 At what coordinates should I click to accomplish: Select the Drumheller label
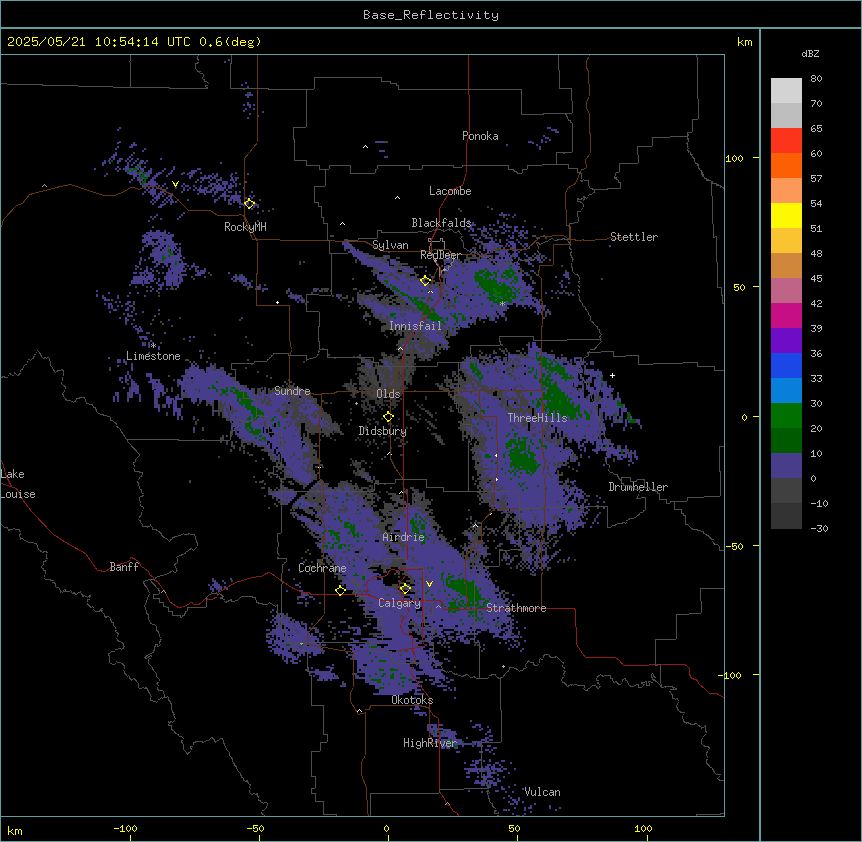point(638,487)
